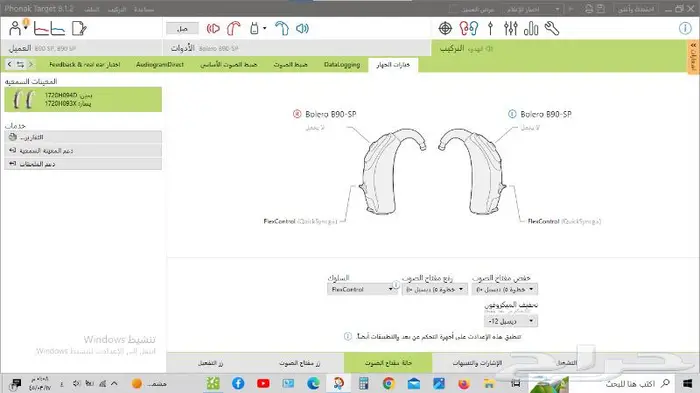
Task: Switch to AudiogramDirect tab
Action: tap(160, 64)
